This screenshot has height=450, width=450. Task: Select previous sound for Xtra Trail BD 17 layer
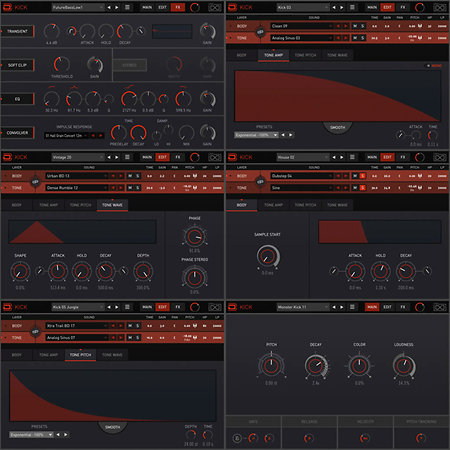coord(113,326)
